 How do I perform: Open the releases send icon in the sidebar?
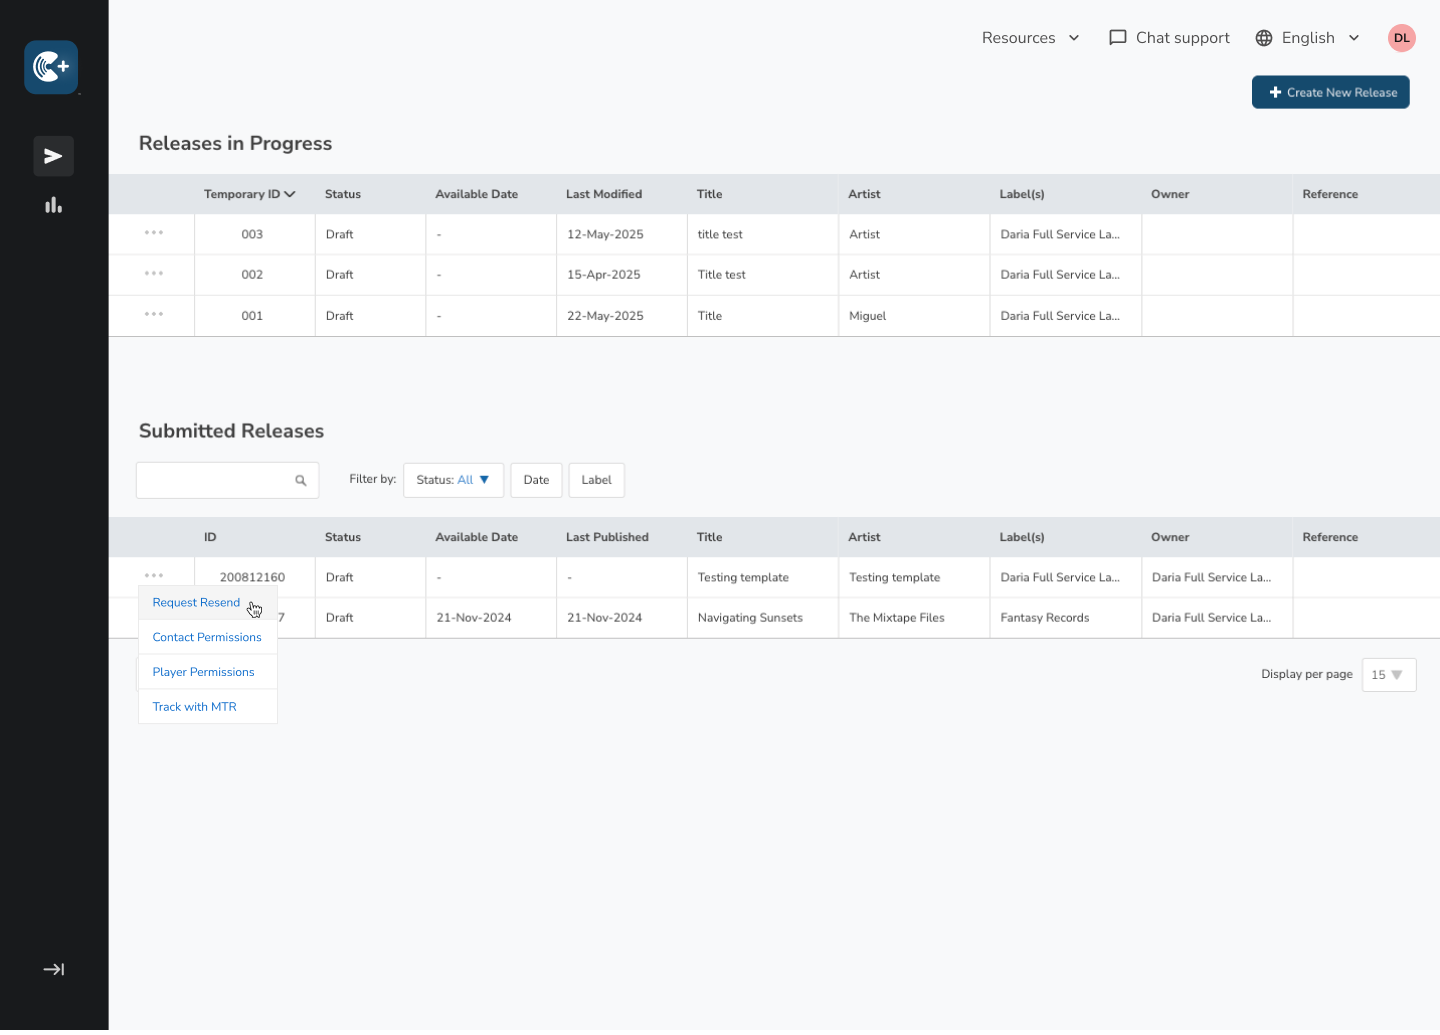click(54, 156)
